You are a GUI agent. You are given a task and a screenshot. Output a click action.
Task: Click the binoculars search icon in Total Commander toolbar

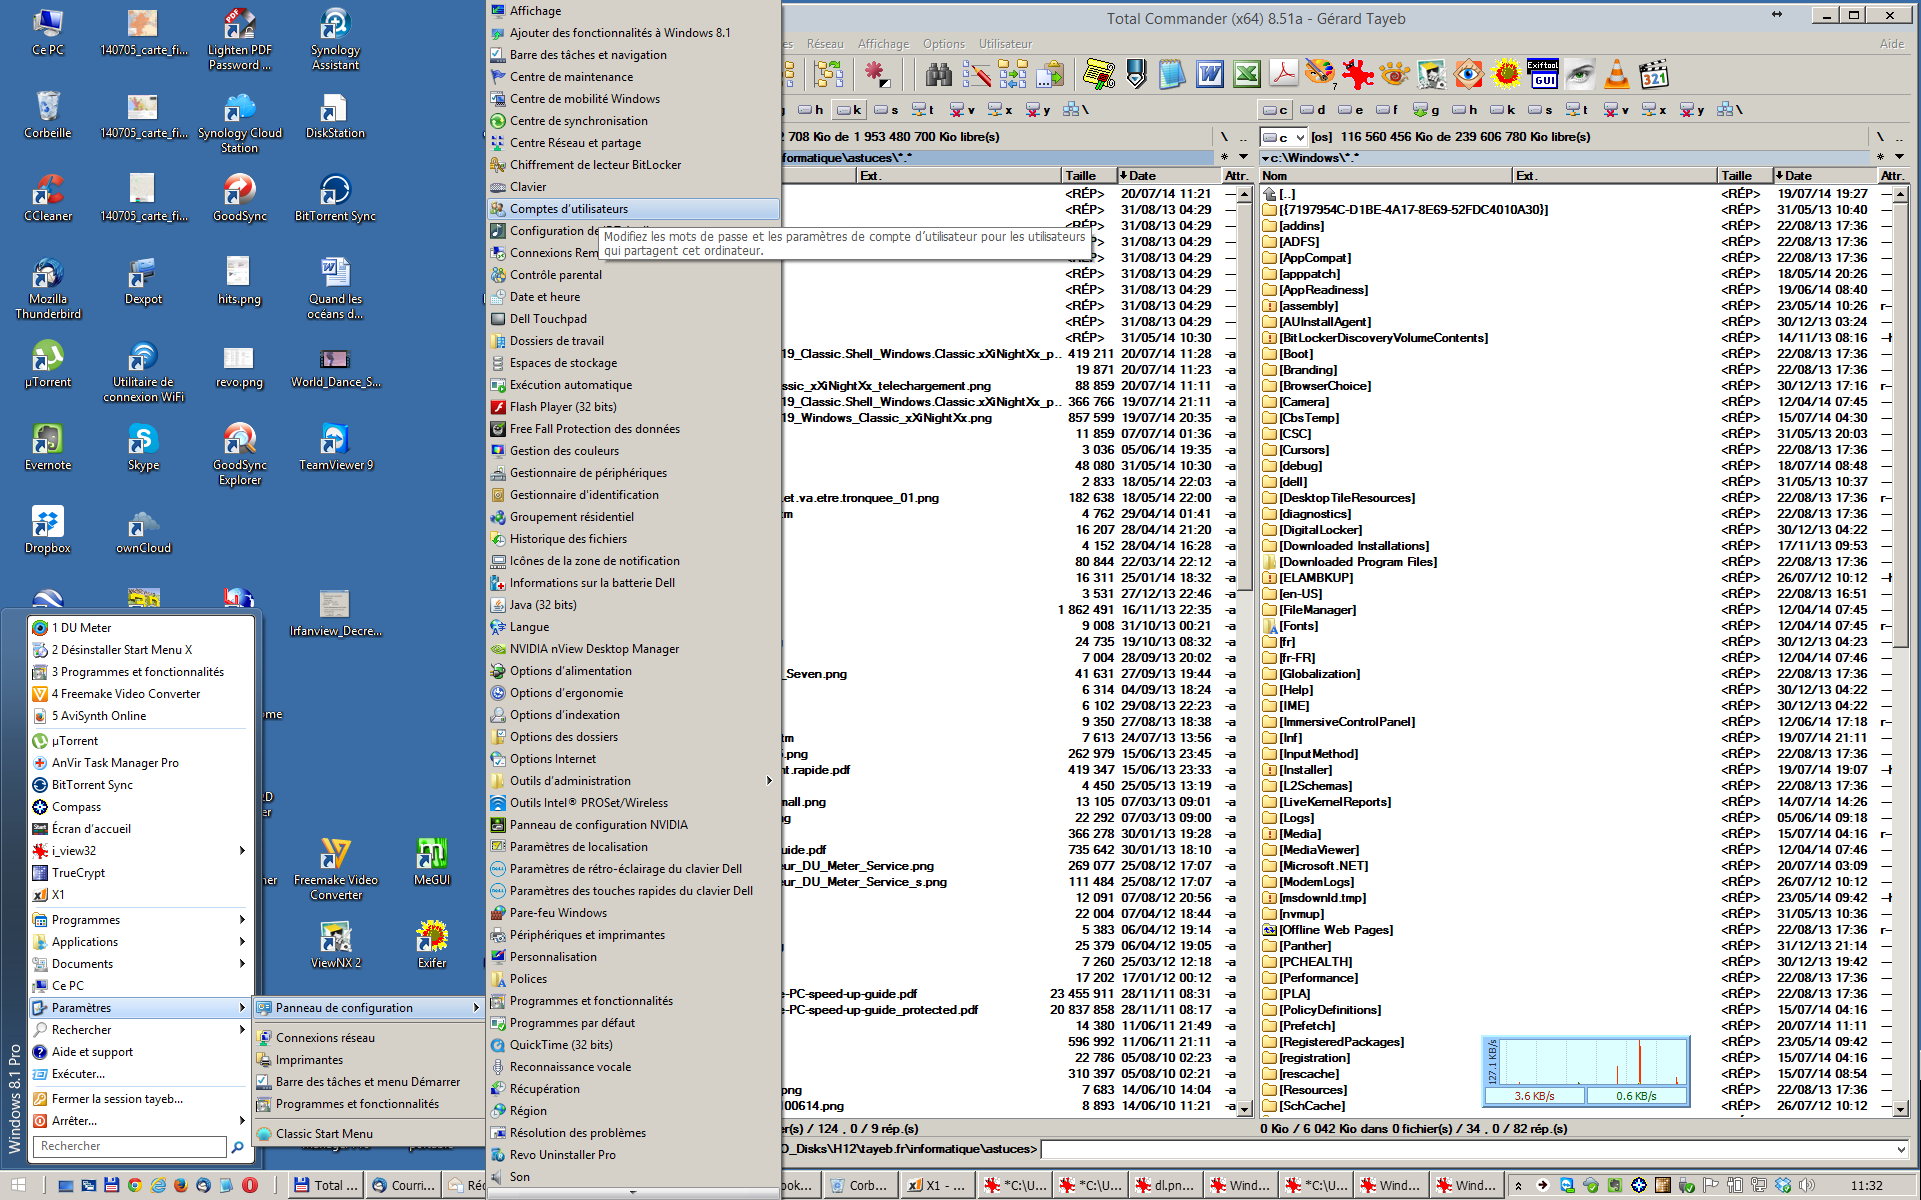pos(938,74)
